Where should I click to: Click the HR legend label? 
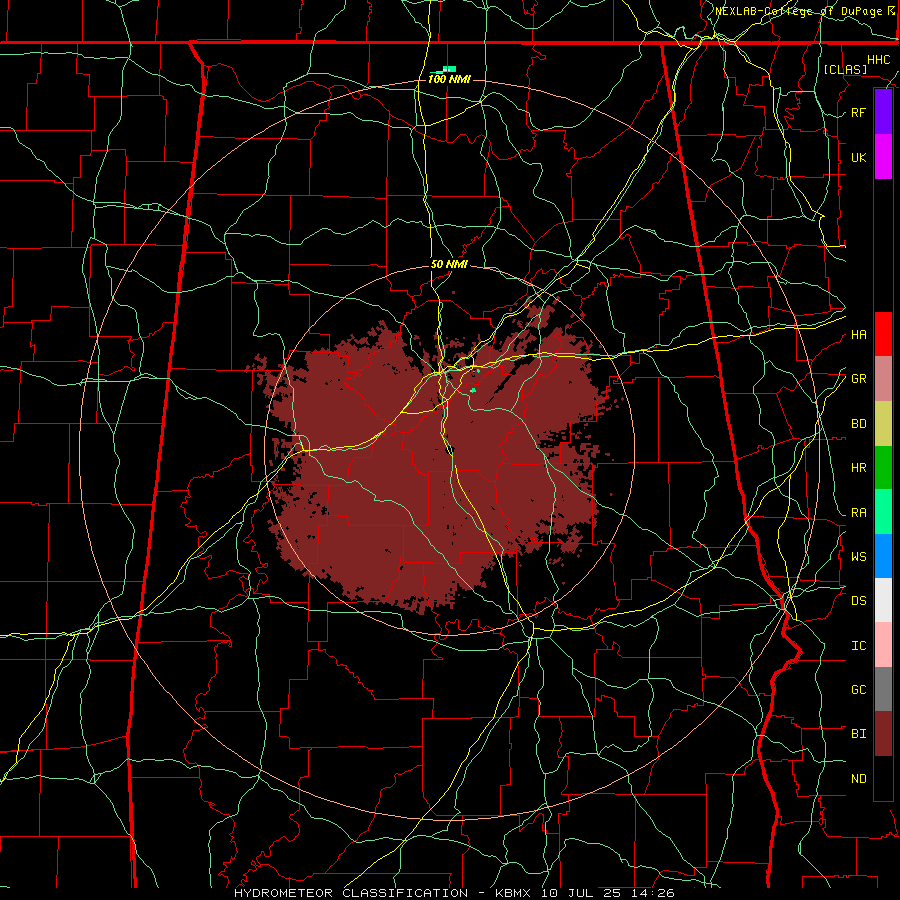(x=858, y=468)
